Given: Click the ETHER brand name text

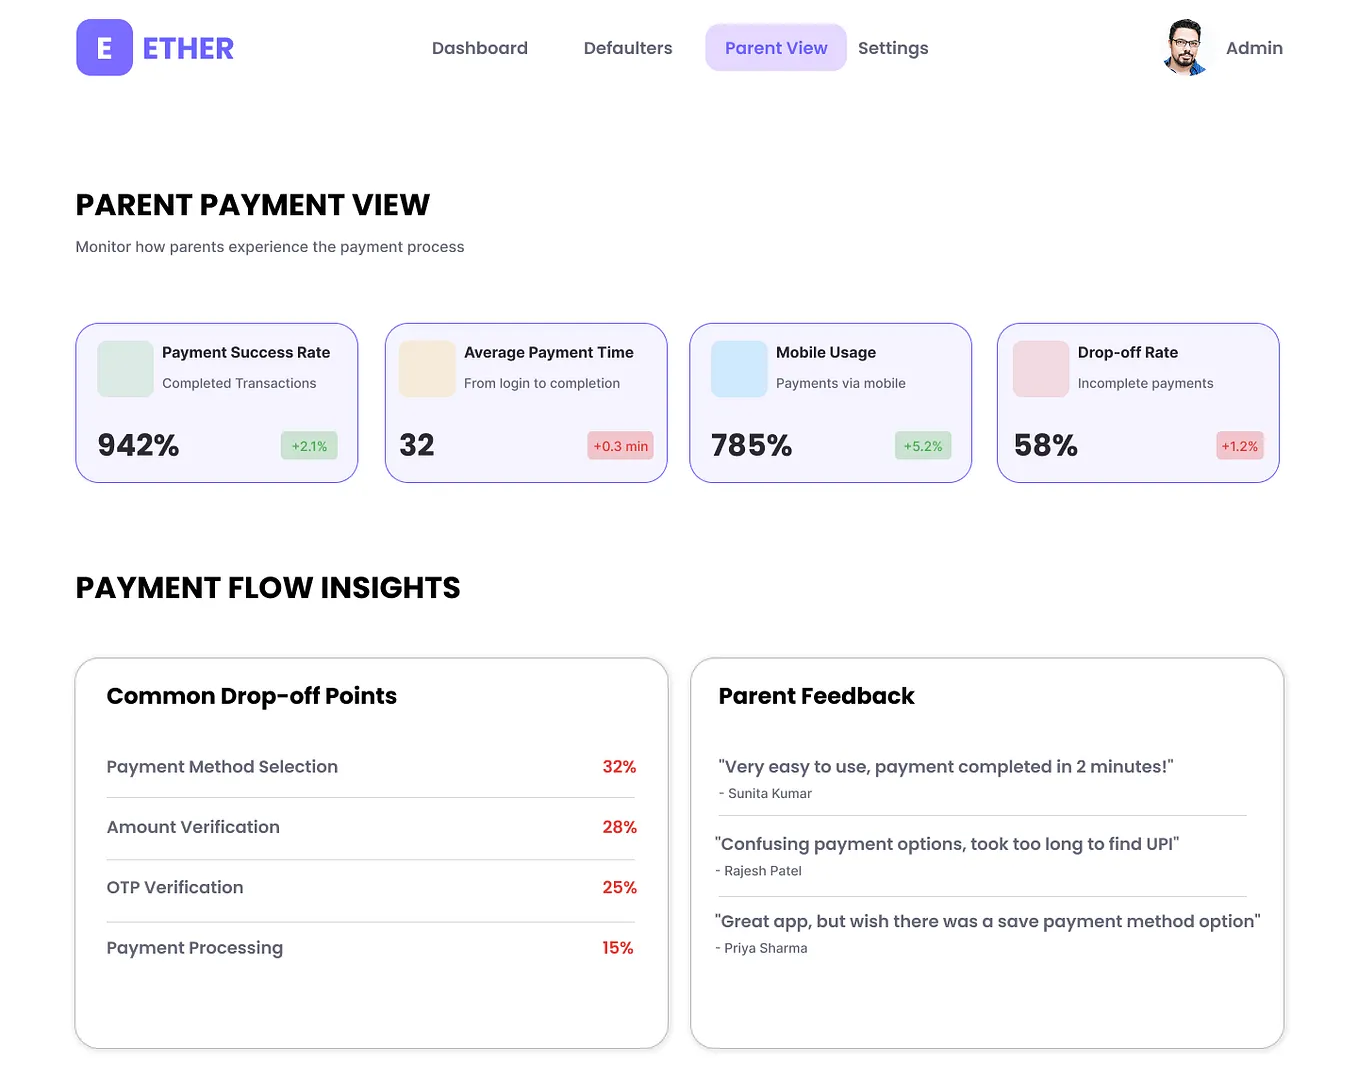Looking at the screenshot, I should tap(188, 48).
